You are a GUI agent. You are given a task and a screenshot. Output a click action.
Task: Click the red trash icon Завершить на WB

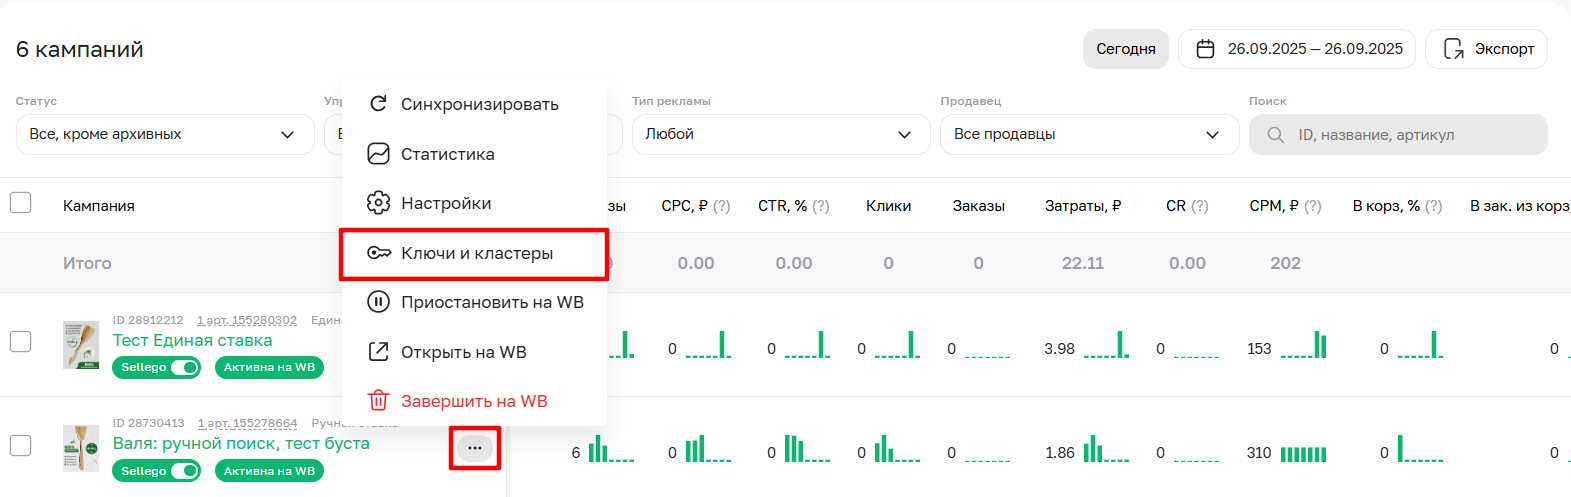coord(378,401)
